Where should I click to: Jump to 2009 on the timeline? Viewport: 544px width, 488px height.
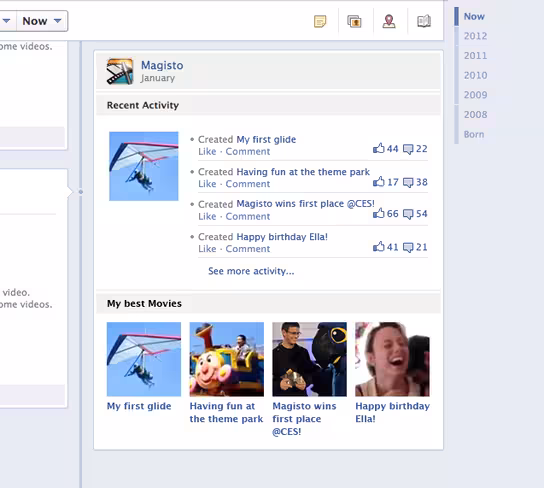[x=475, y=95]
